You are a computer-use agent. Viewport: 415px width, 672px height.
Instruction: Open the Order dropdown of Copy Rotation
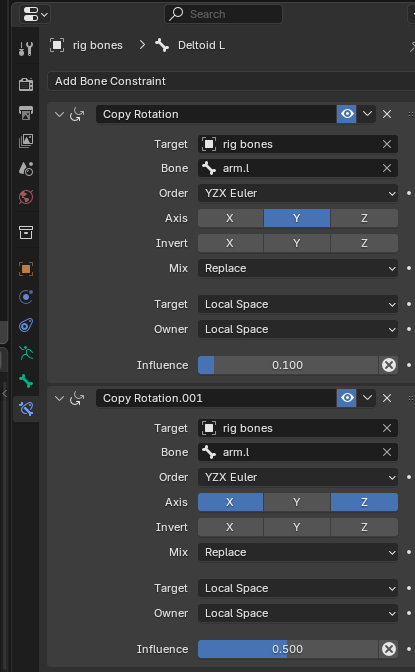(298, 193)
